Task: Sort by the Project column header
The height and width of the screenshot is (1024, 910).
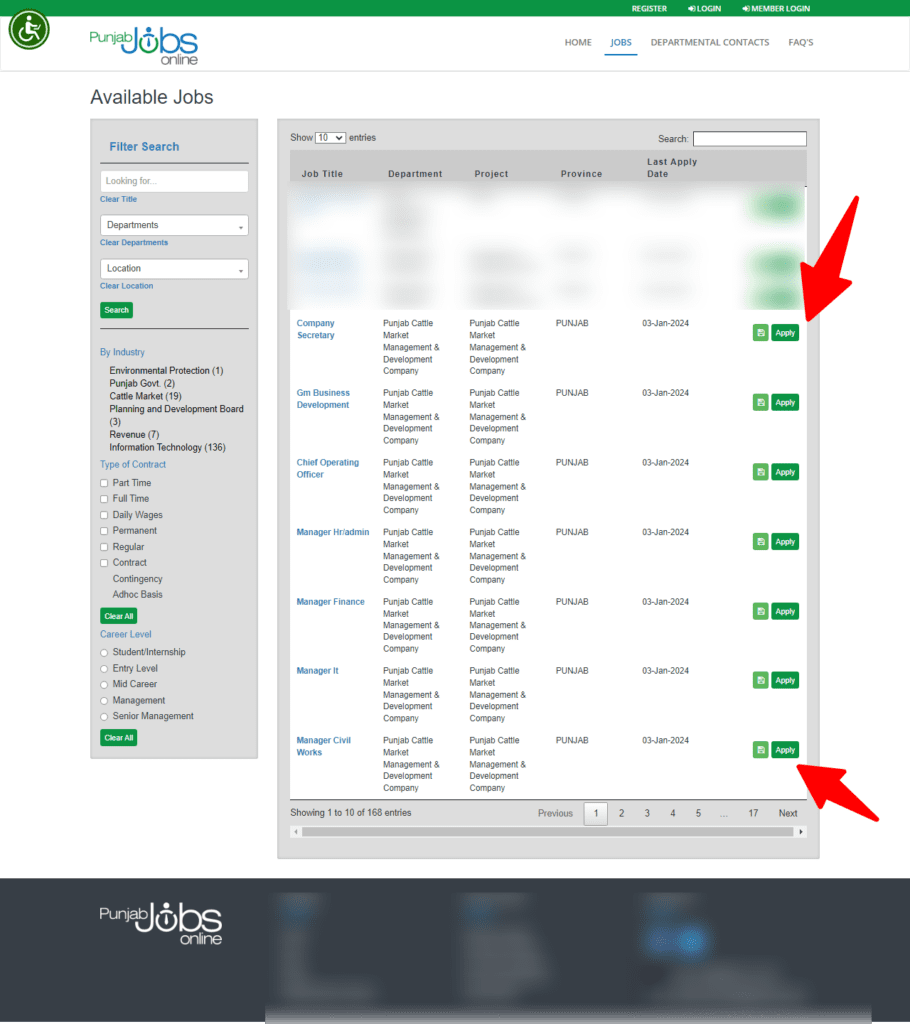Action: [491, 174]
